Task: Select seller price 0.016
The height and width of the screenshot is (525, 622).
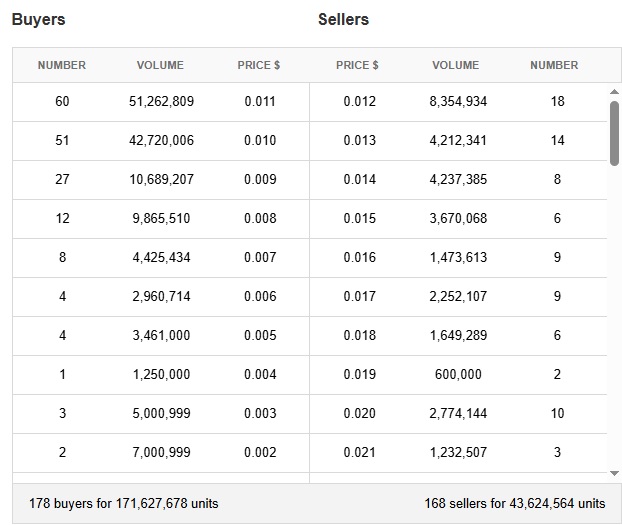Action: pyautogui.click(x=359, y=258)
